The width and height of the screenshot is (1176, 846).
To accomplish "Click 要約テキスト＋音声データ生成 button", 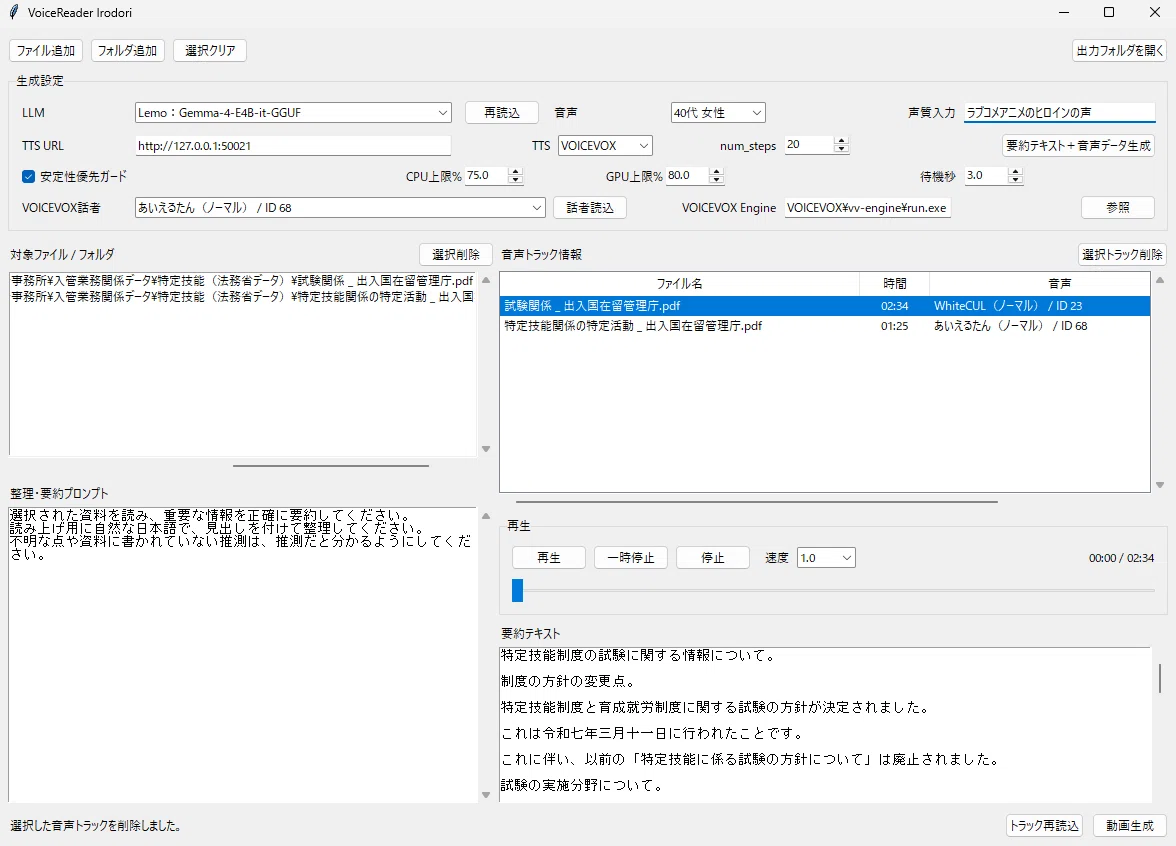I will point(1078,146).
